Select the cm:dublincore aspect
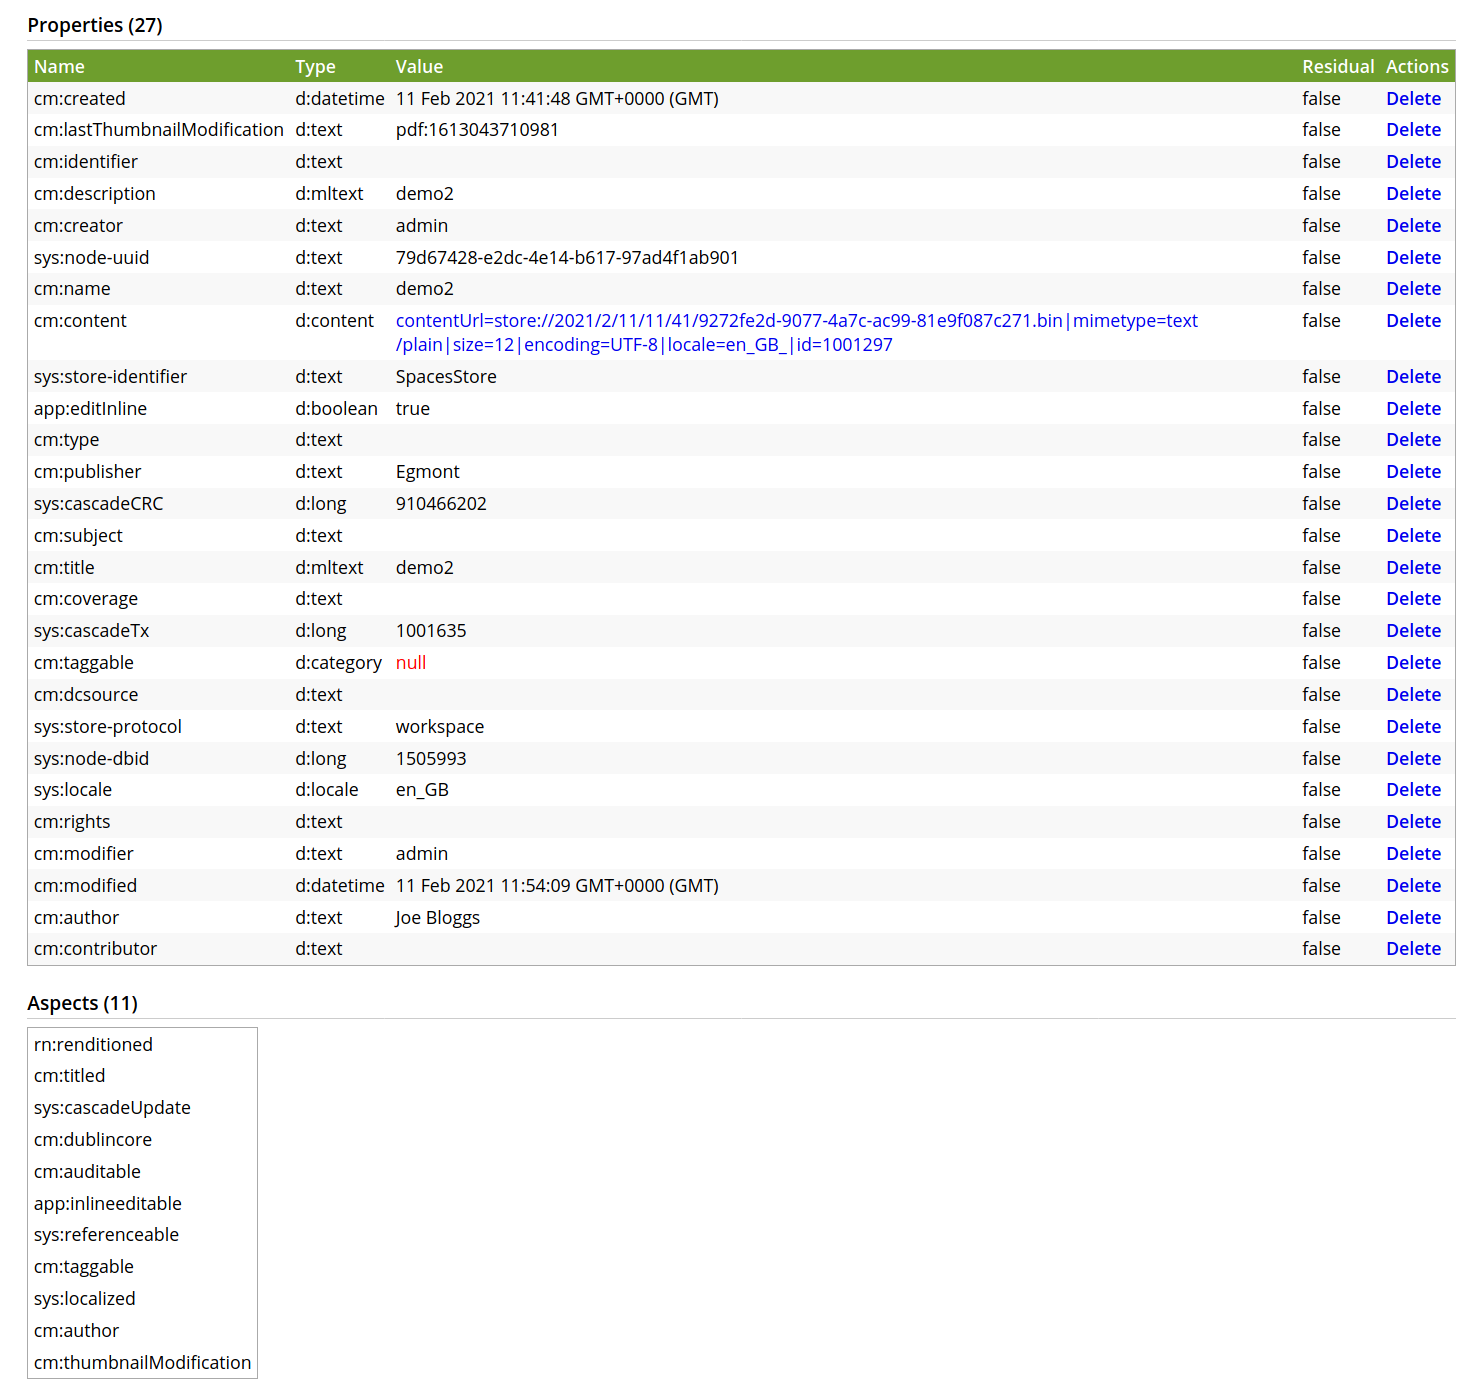This screenshot has width=1482, height=1397. point(92,1139)
